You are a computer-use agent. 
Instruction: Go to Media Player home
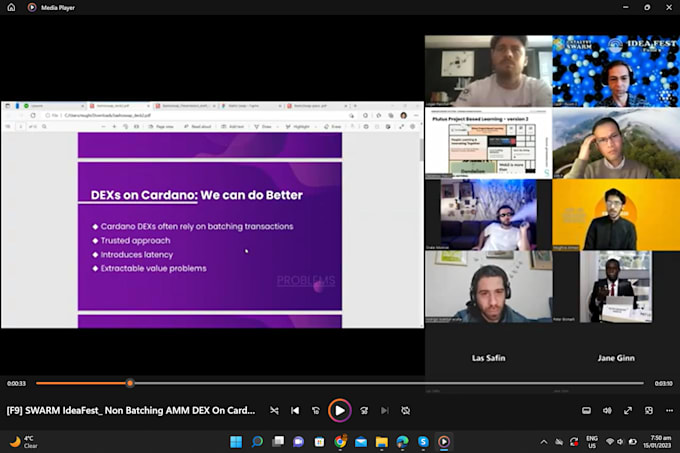11,7
